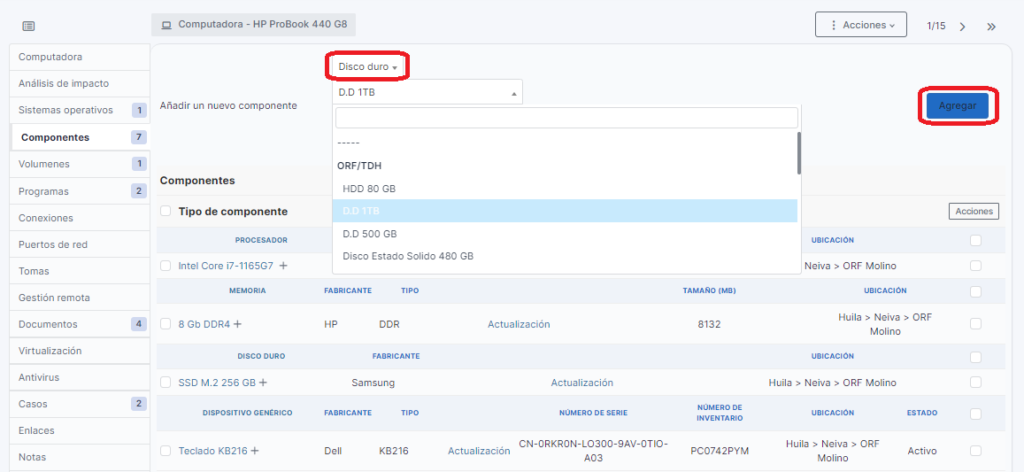Click plus icon beside 8 Gb DDR4
Image resolution: width=1024 pixels, height=472 pixels.
coord(237,324)
